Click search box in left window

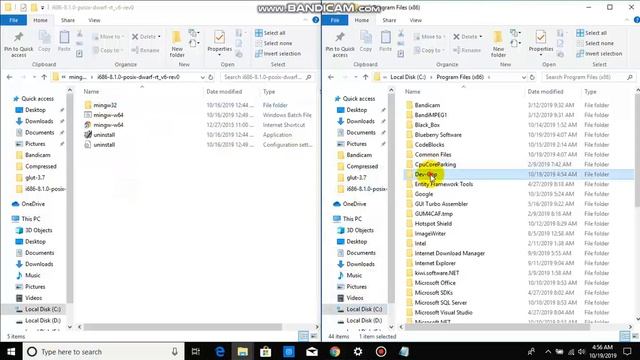click(x=268, y=77)
